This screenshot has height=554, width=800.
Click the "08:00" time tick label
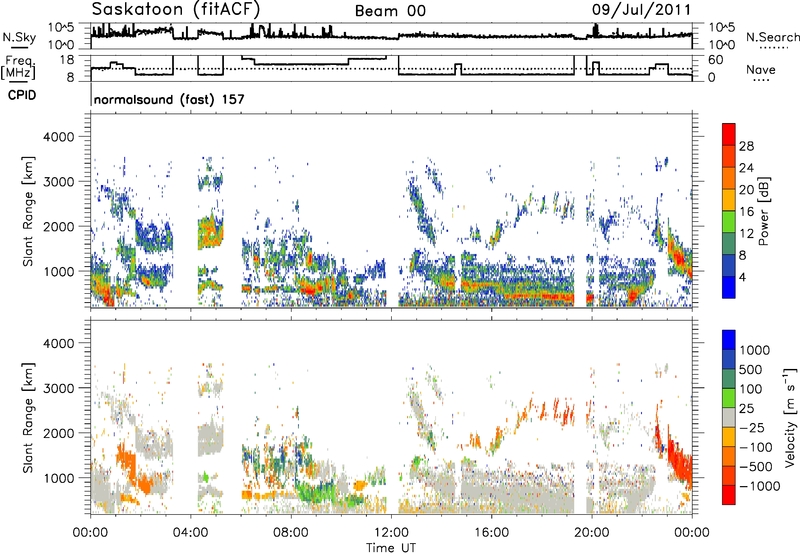(x=291, y=533)
